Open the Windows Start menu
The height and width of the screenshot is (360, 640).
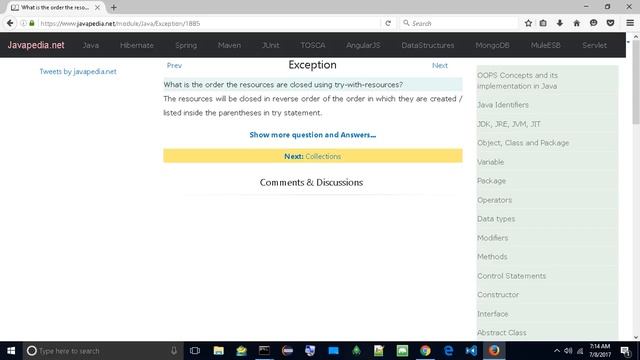tap(11, 351)
